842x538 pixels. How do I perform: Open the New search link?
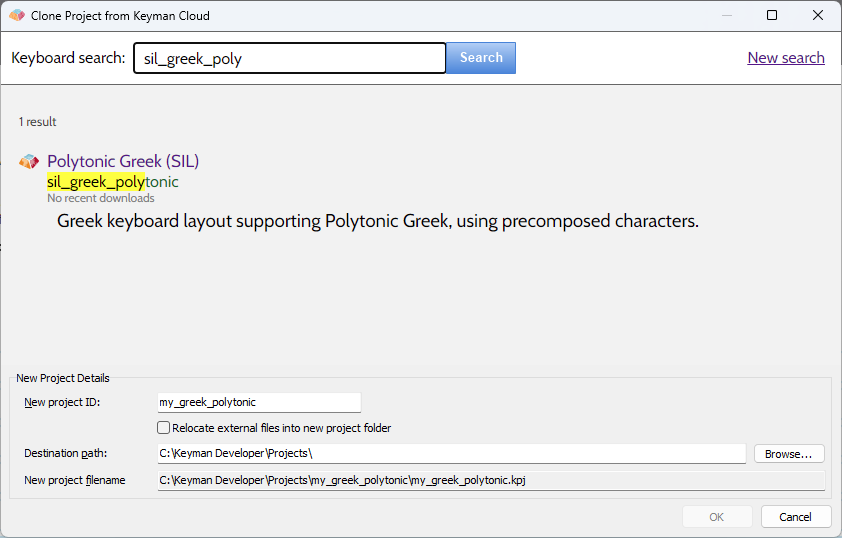786,57
